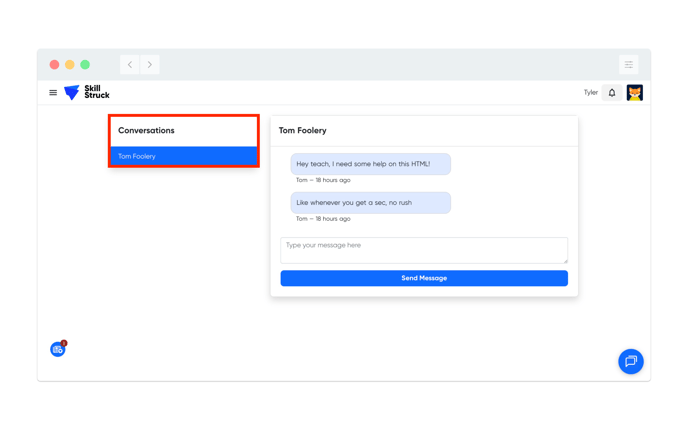Close the window with the red button
This screenshot has height=430, width=688.
(54, 65)
